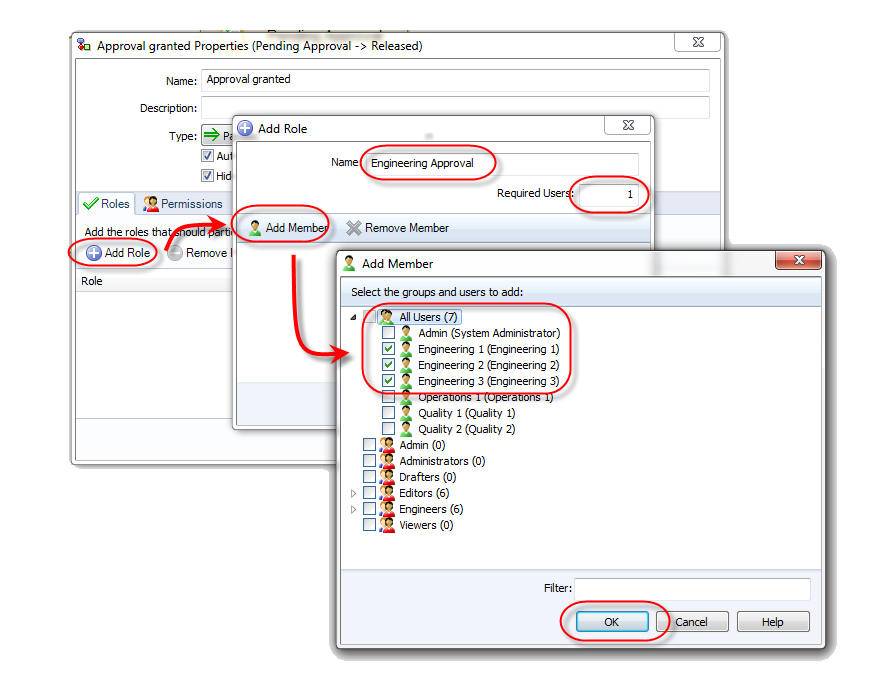
Task: Click the Engineering 1 user icon
Action: tap(406, 348)
